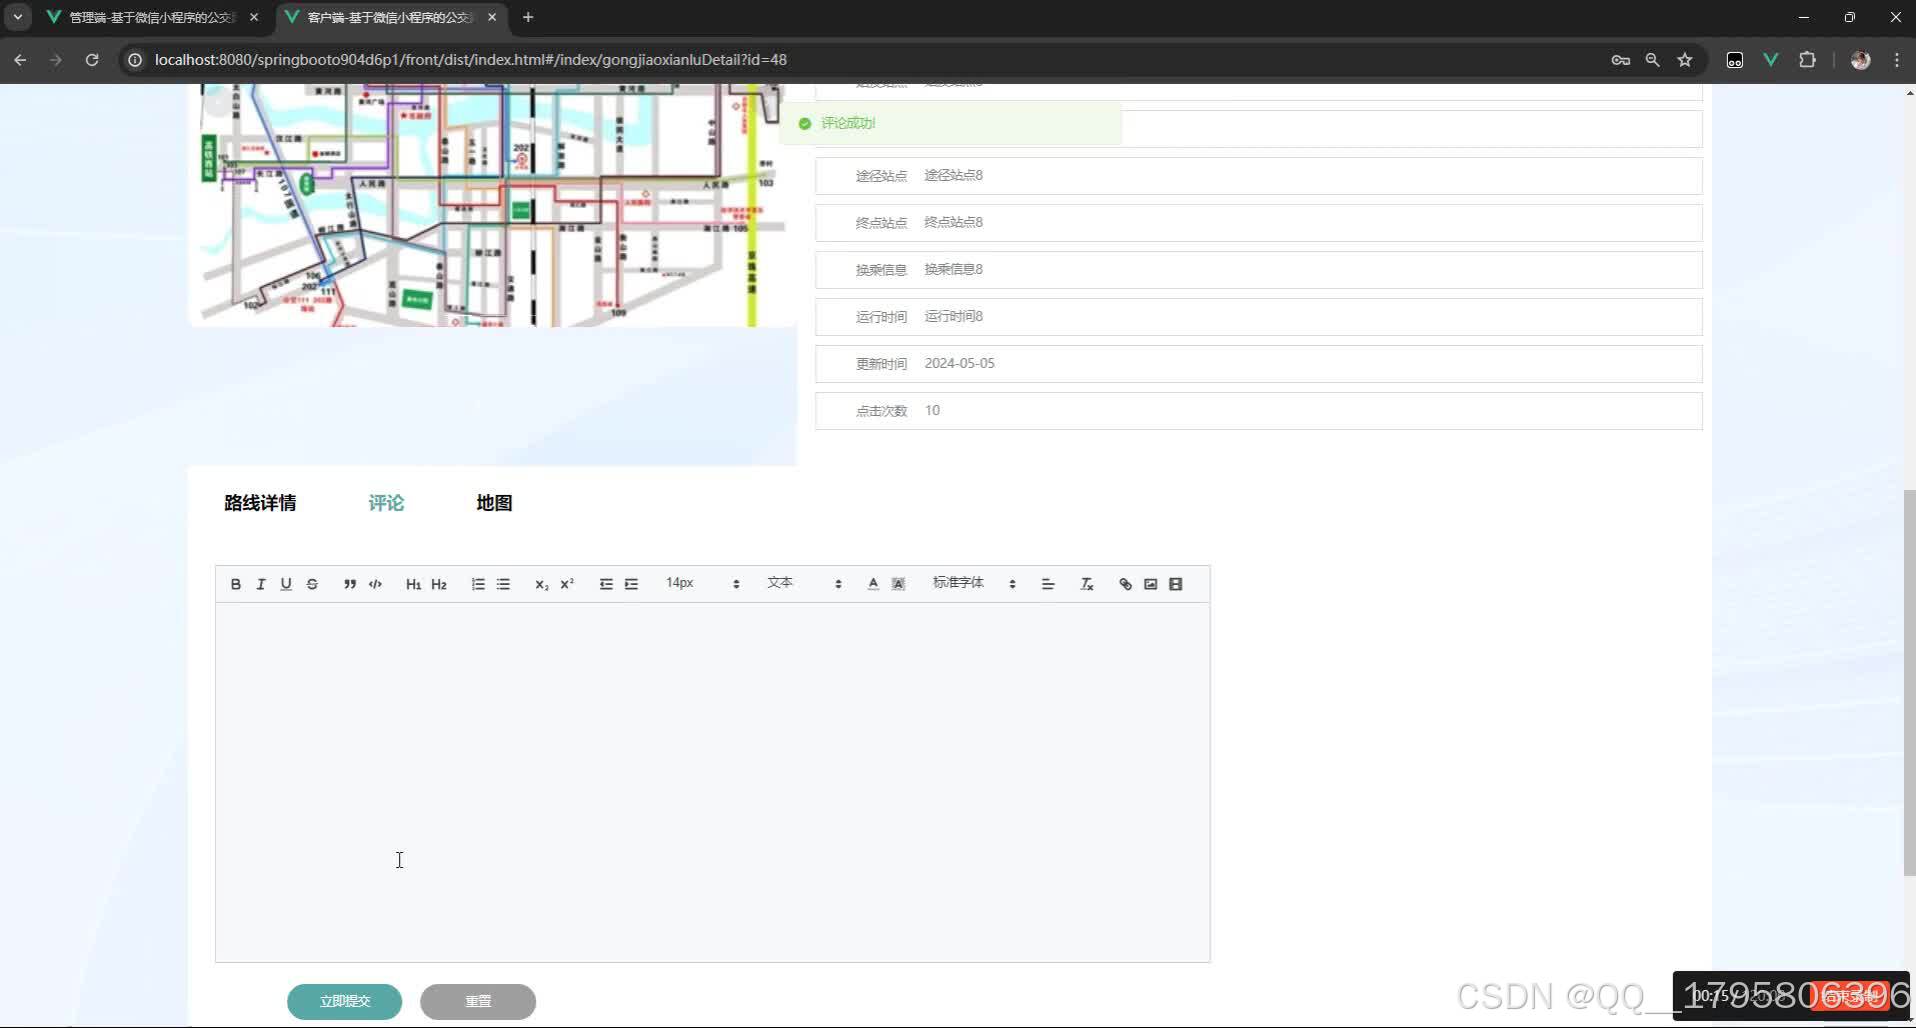Viewport: 1916px width, 1028px height.
Task: Go back to previous page
Action: pos(20,60)
